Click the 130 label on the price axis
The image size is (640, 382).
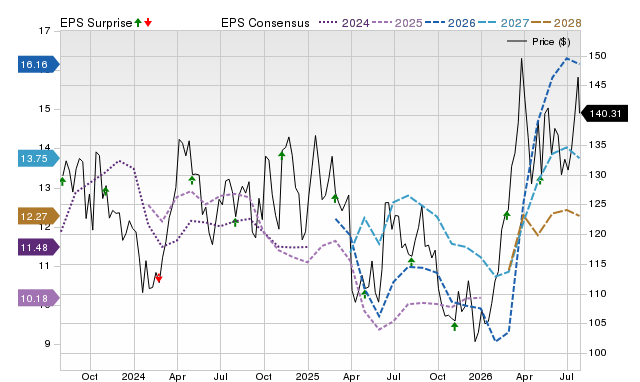597,175
